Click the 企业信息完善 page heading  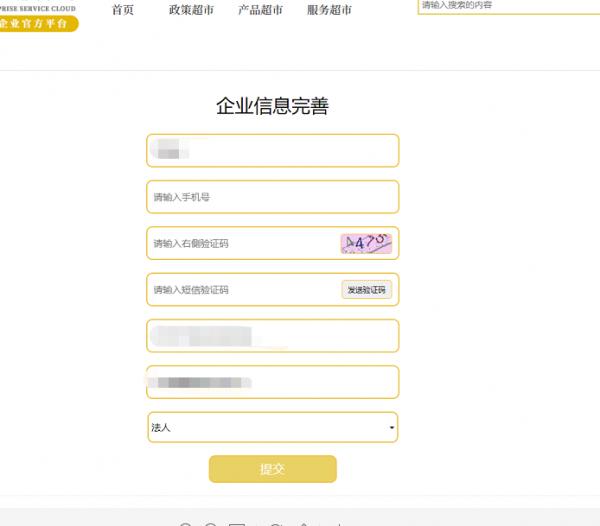pyautogui.click(x=272, y=106)
